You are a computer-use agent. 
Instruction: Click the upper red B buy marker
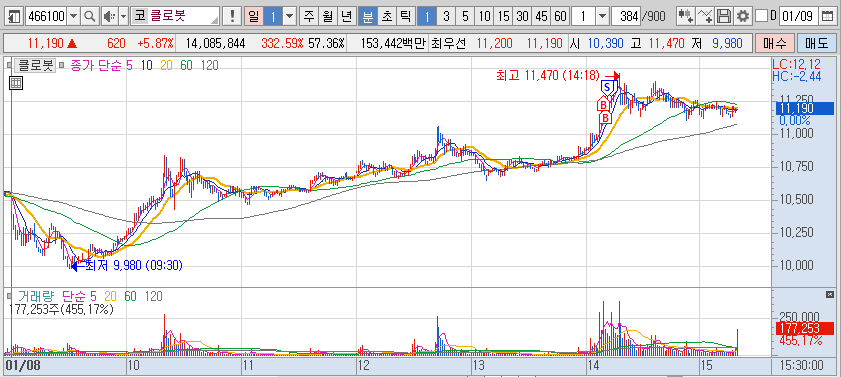tap(603, 104)
